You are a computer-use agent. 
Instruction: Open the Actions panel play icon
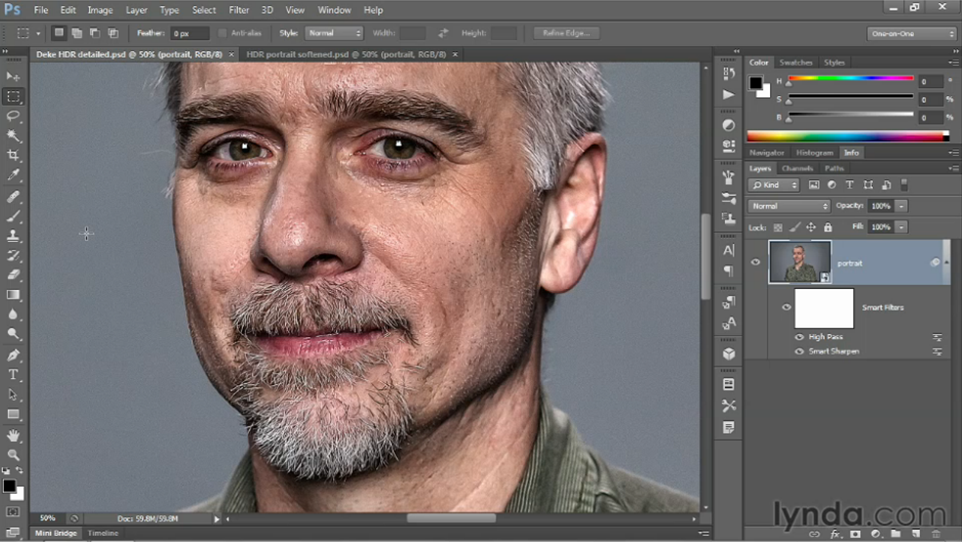(x=729, y=95)
